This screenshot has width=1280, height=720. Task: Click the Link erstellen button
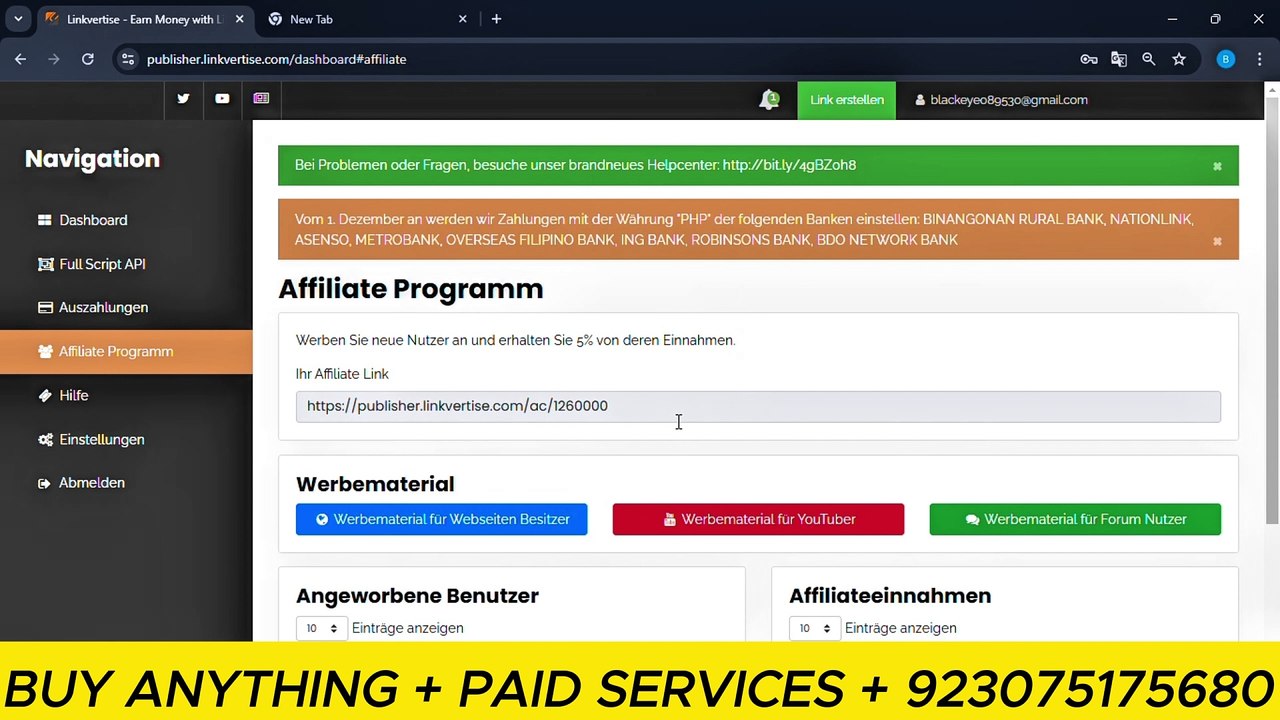click(x=847, y=100)
